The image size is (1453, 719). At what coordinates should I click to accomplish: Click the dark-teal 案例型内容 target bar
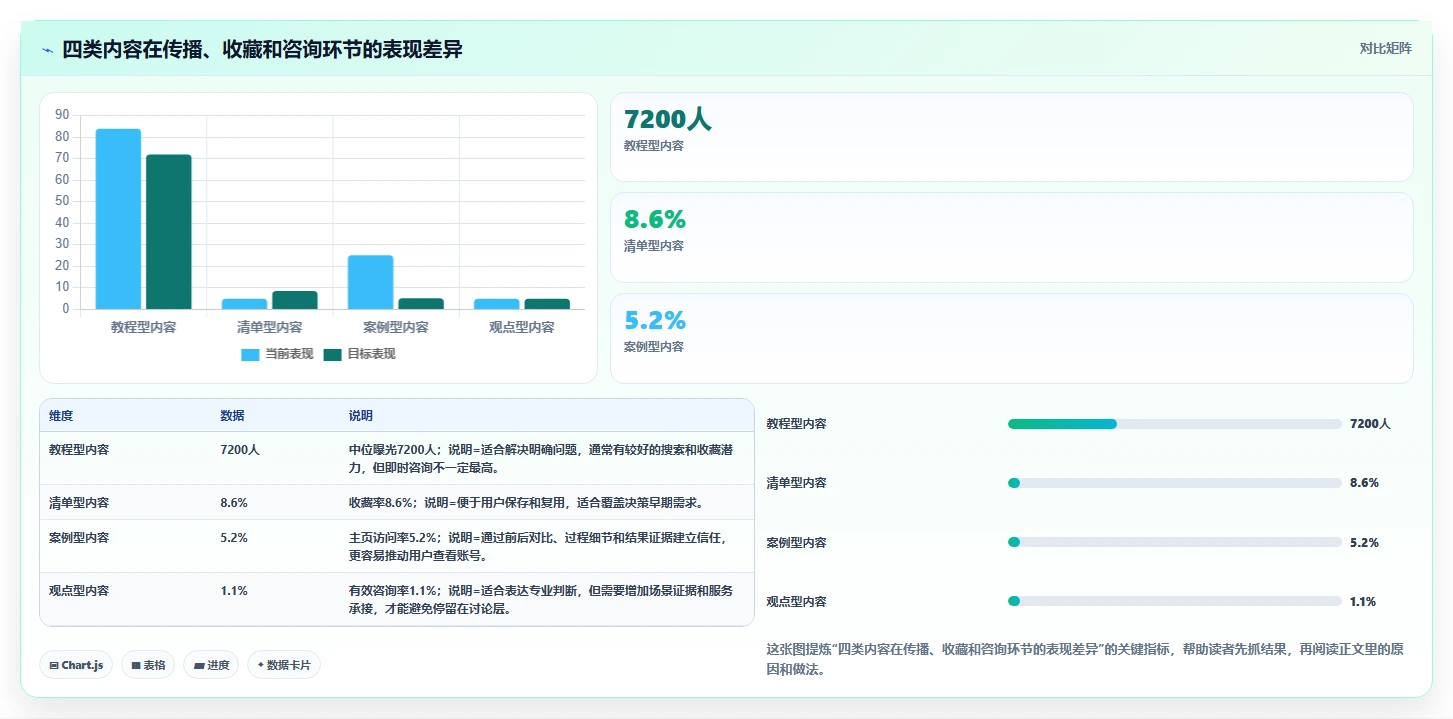[421, 304]
